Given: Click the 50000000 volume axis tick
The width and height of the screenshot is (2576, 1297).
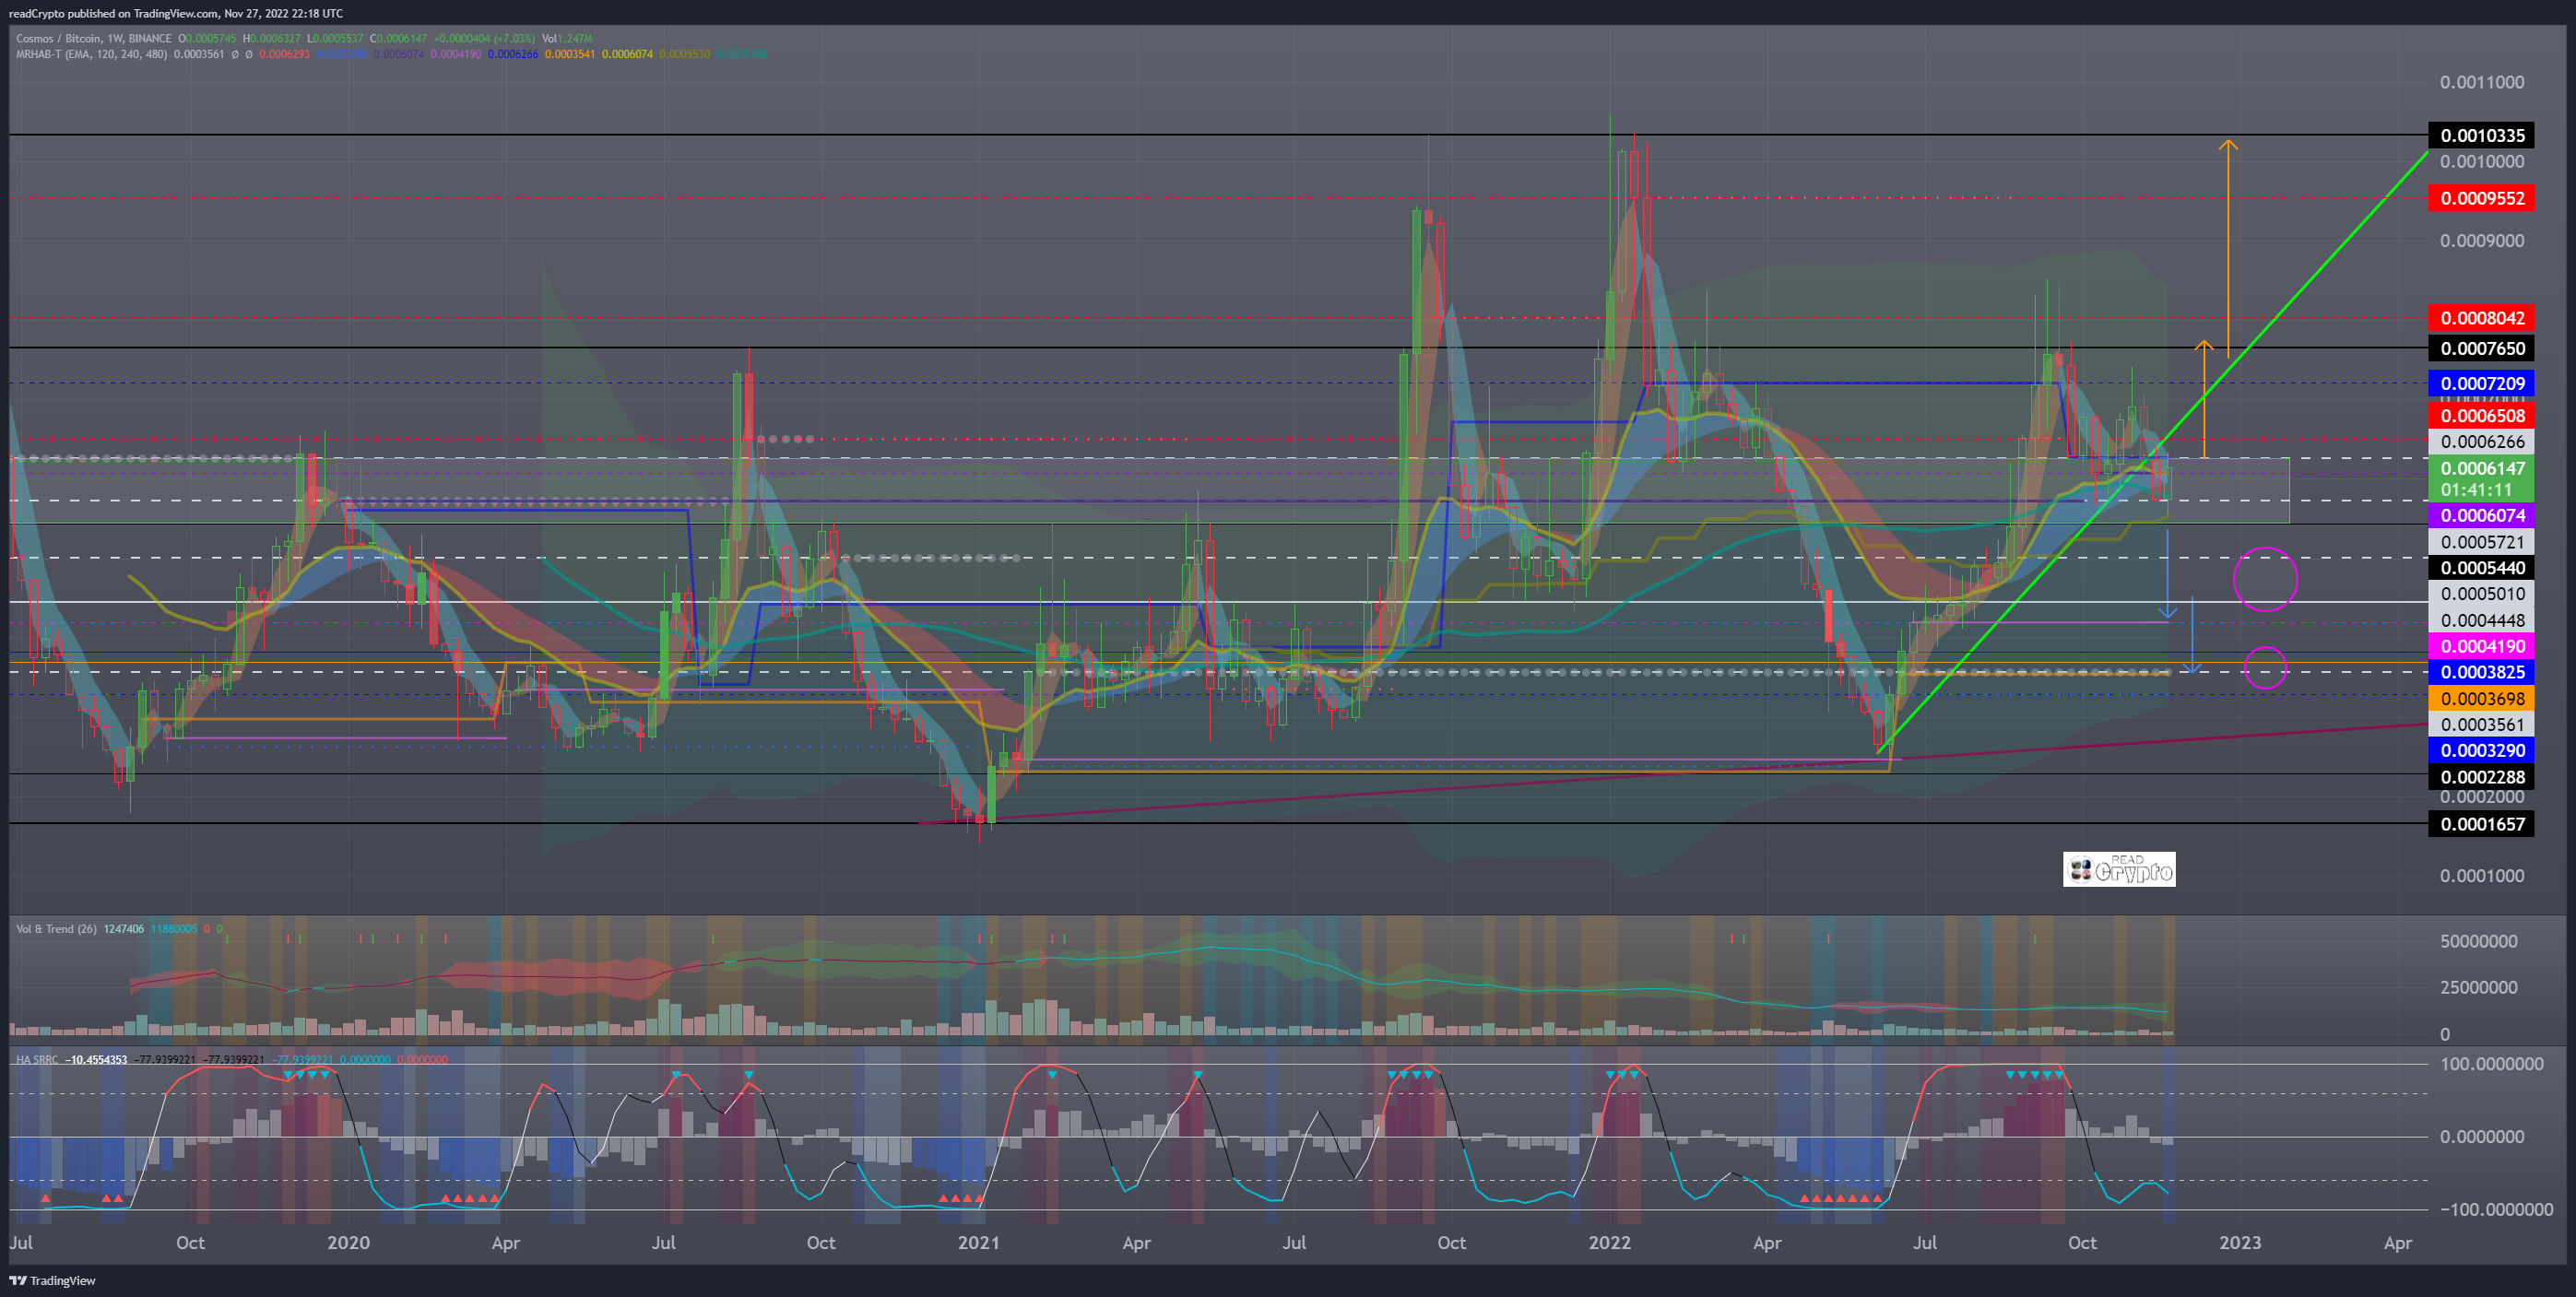Looking at the screenshot, I should (2479, 941).
